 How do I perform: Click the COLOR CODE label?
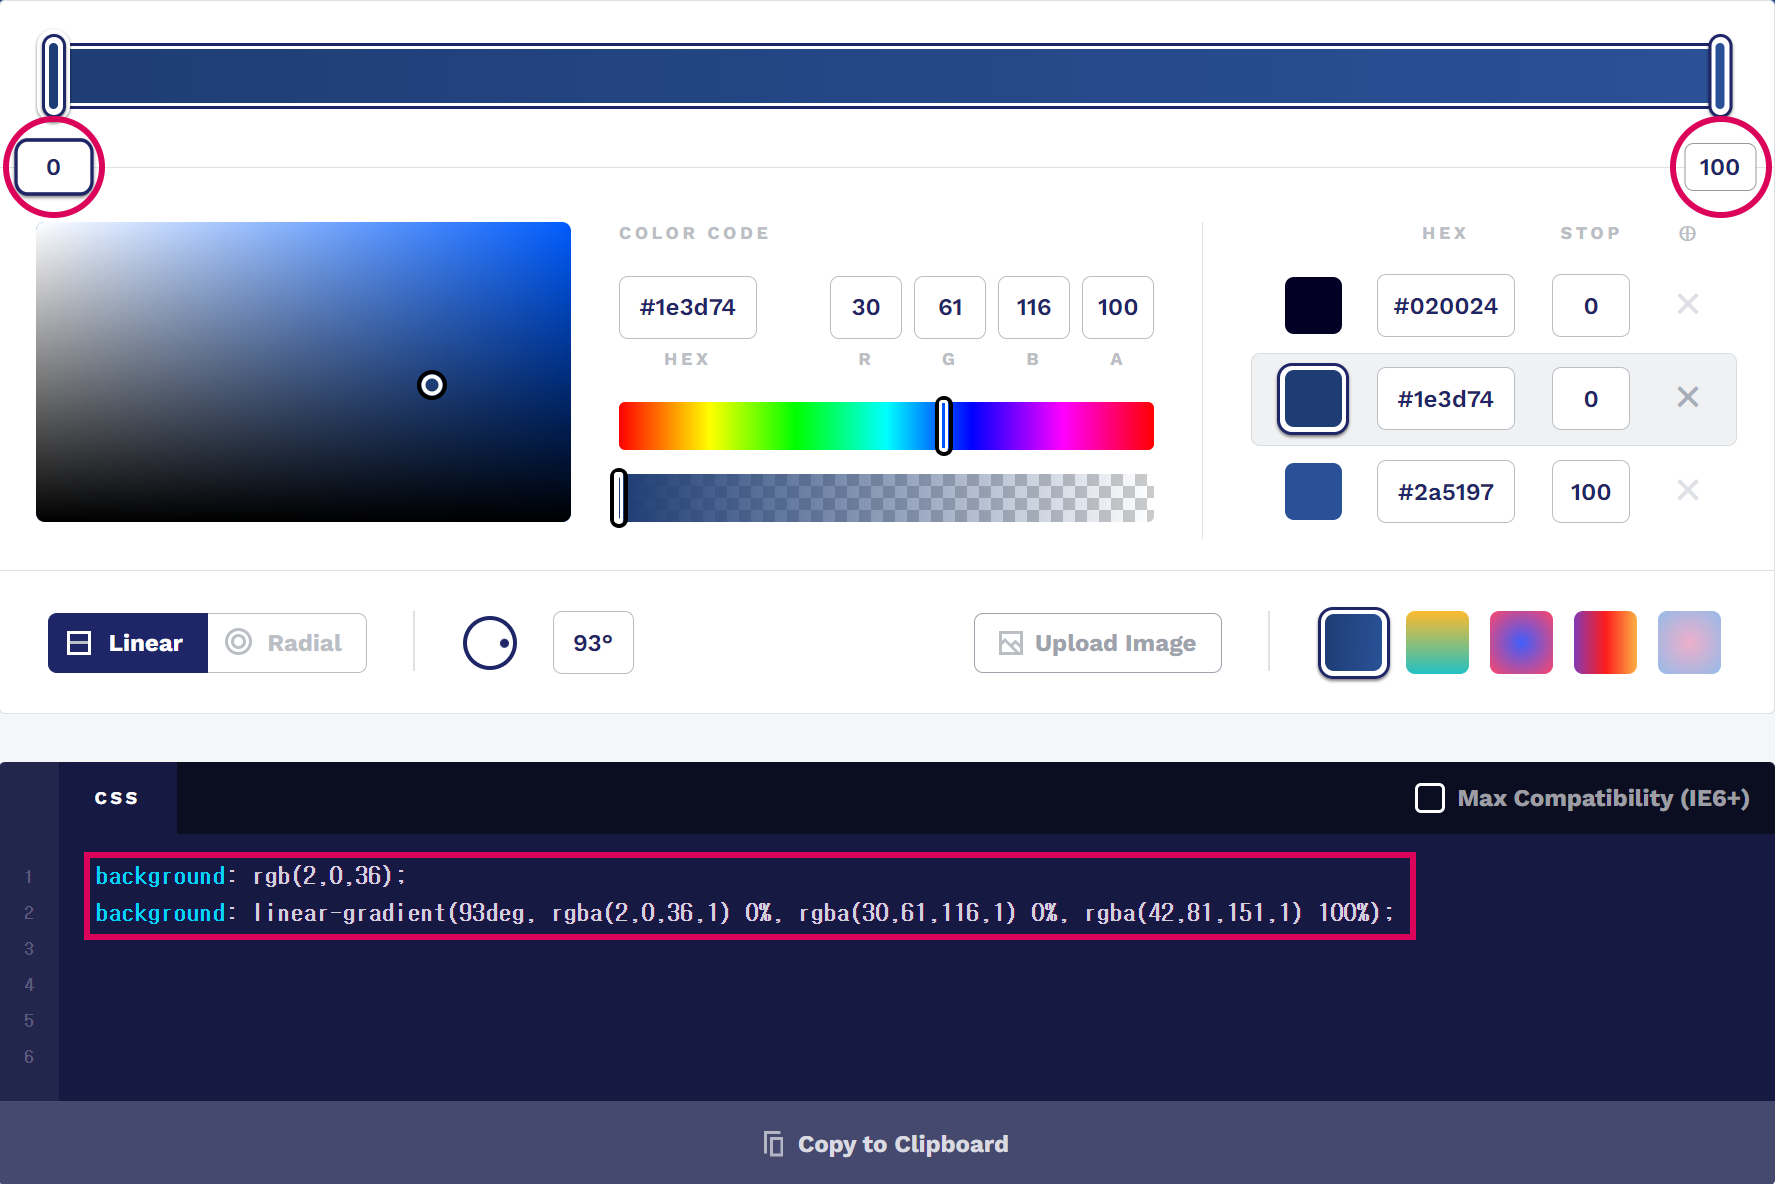tap(694, 233)
